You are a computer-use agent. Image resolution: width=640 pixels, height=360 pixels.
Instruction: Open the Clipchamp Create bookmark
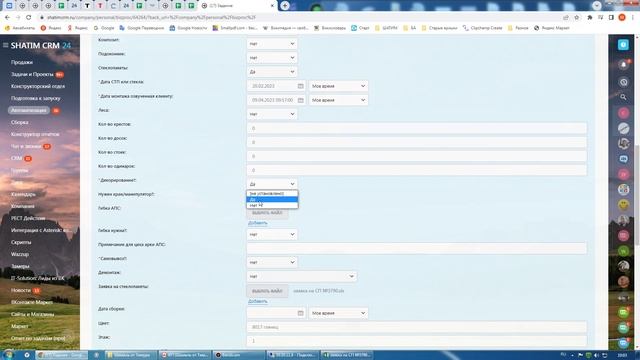(482, 28)
